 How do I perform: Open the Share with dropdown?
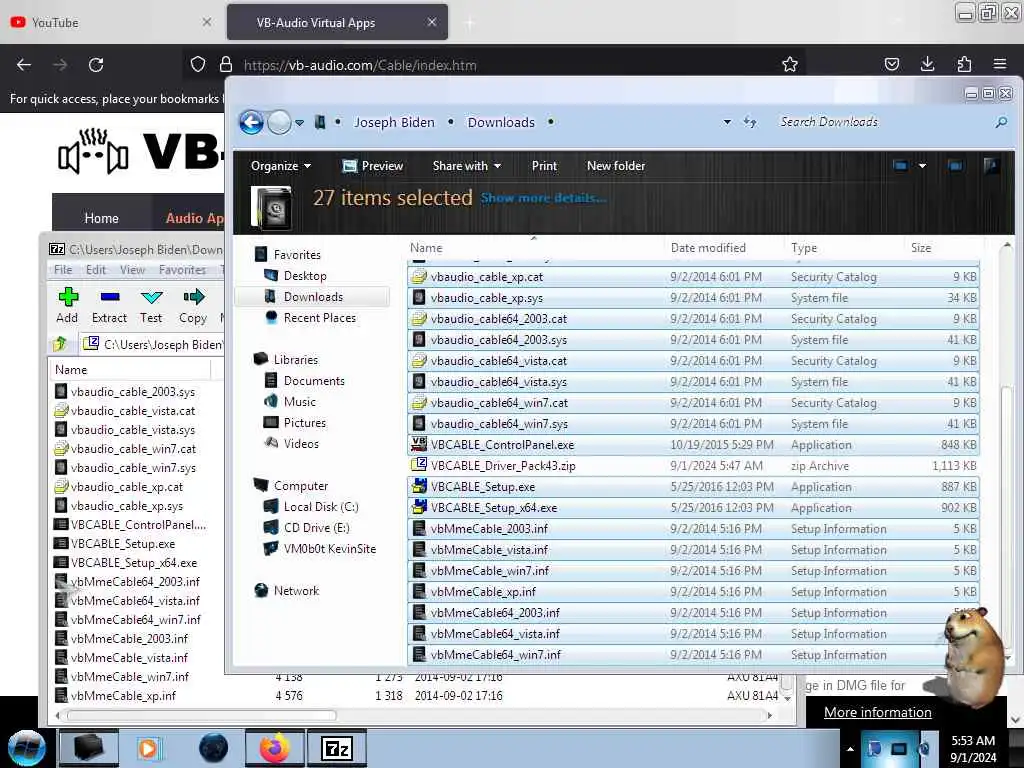coord(467,166)
